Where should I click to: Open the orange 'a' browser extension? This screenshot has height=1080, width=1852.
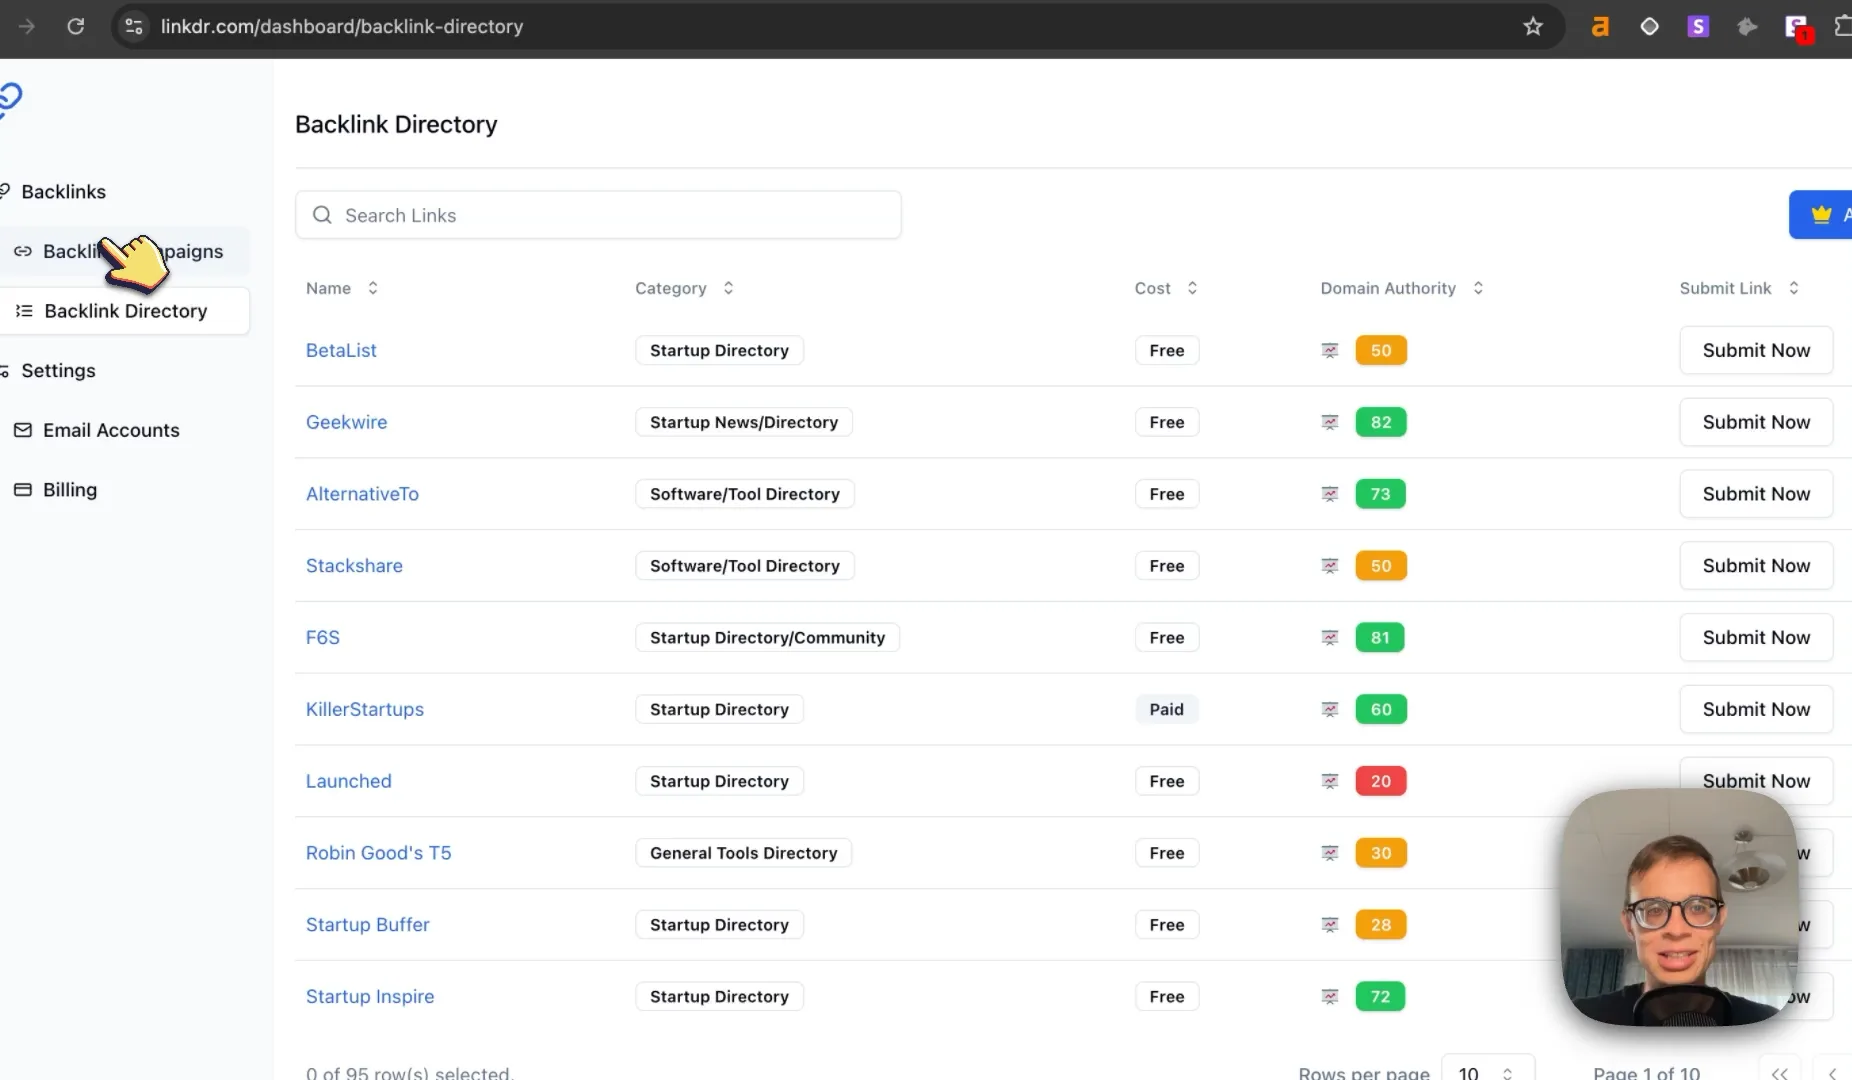tap(1600, 27)
